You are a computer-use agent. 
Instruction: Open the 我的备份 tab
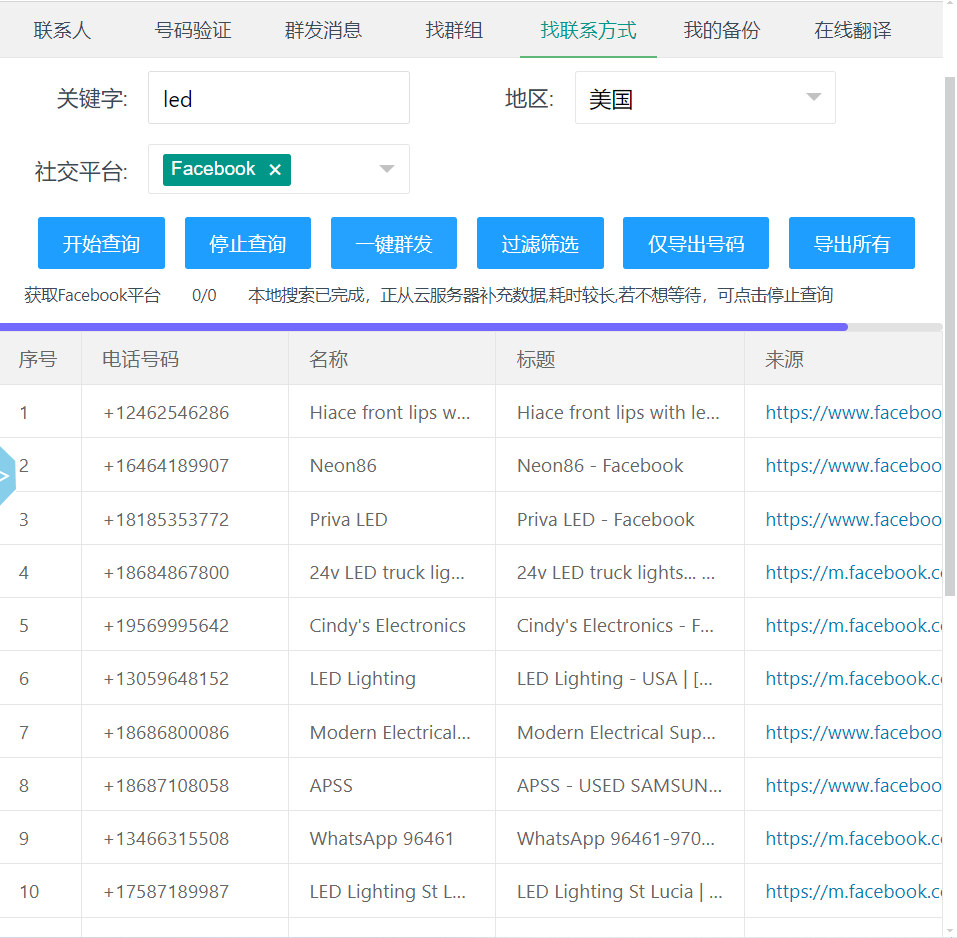721,30
